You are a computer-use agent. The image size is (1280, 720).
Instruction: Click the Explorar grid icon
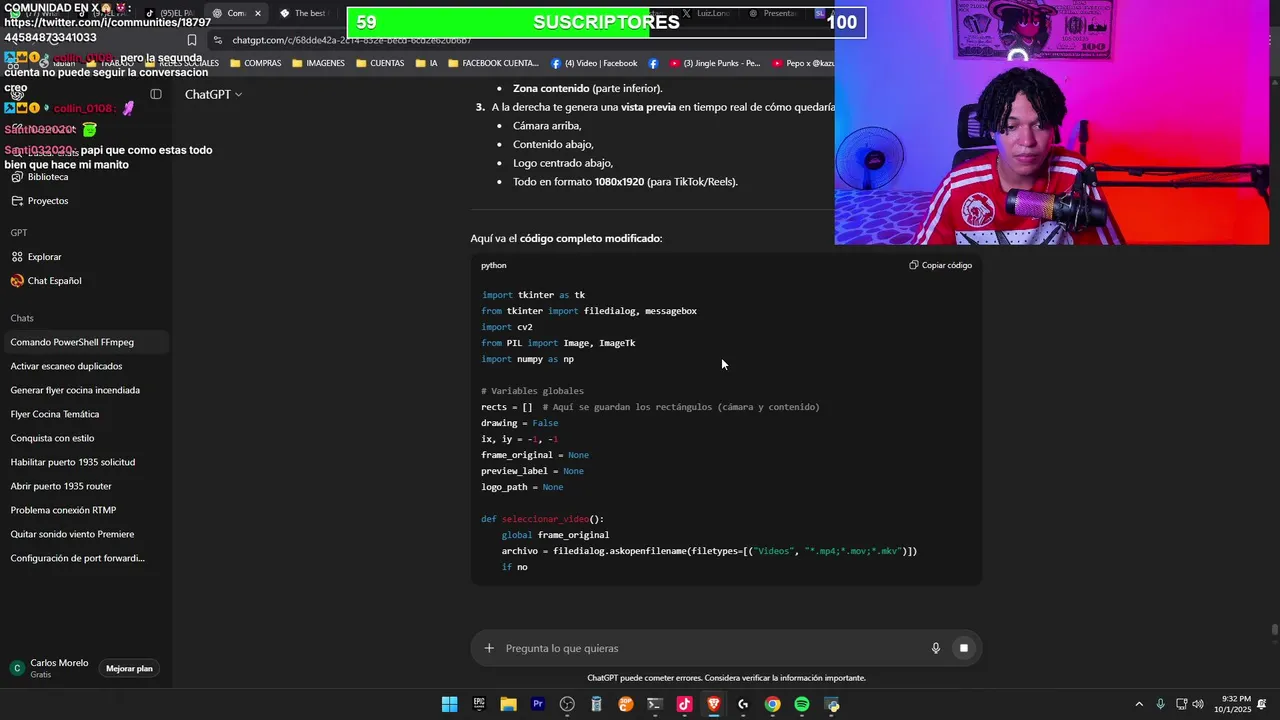coord(17,257)
